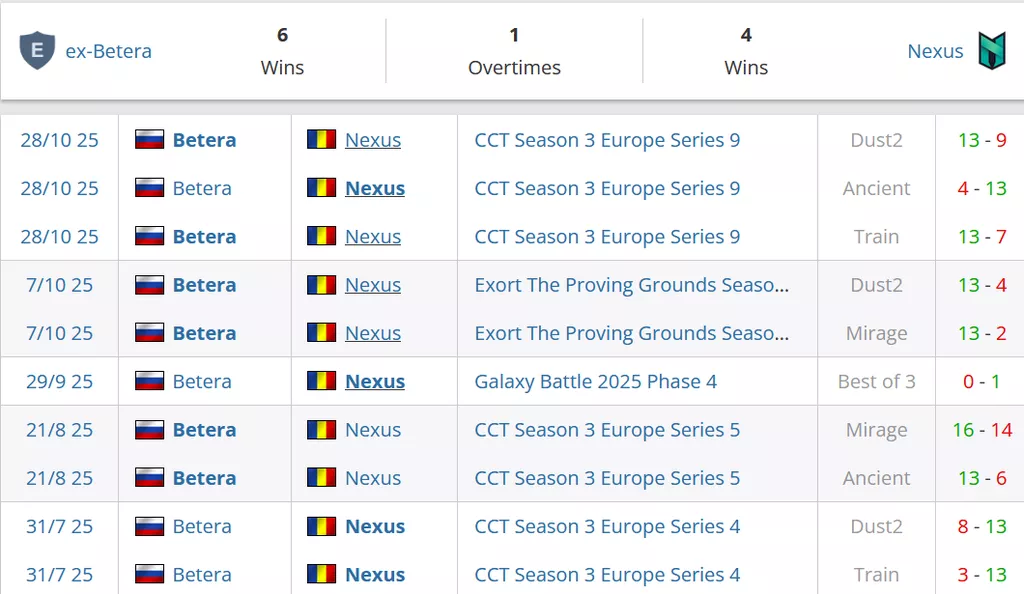Image resolution: width=1024 pixels, height=594 pixels.
Task: Click the ex-Betera shield logo
Action: [37, 51]
